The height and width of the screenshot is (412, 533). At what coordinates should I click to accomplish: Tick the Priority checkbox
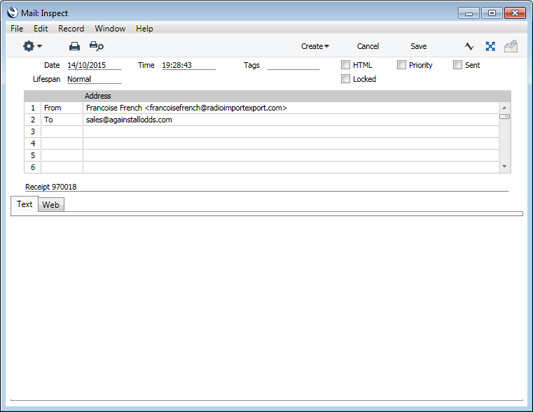coord(401,65)
